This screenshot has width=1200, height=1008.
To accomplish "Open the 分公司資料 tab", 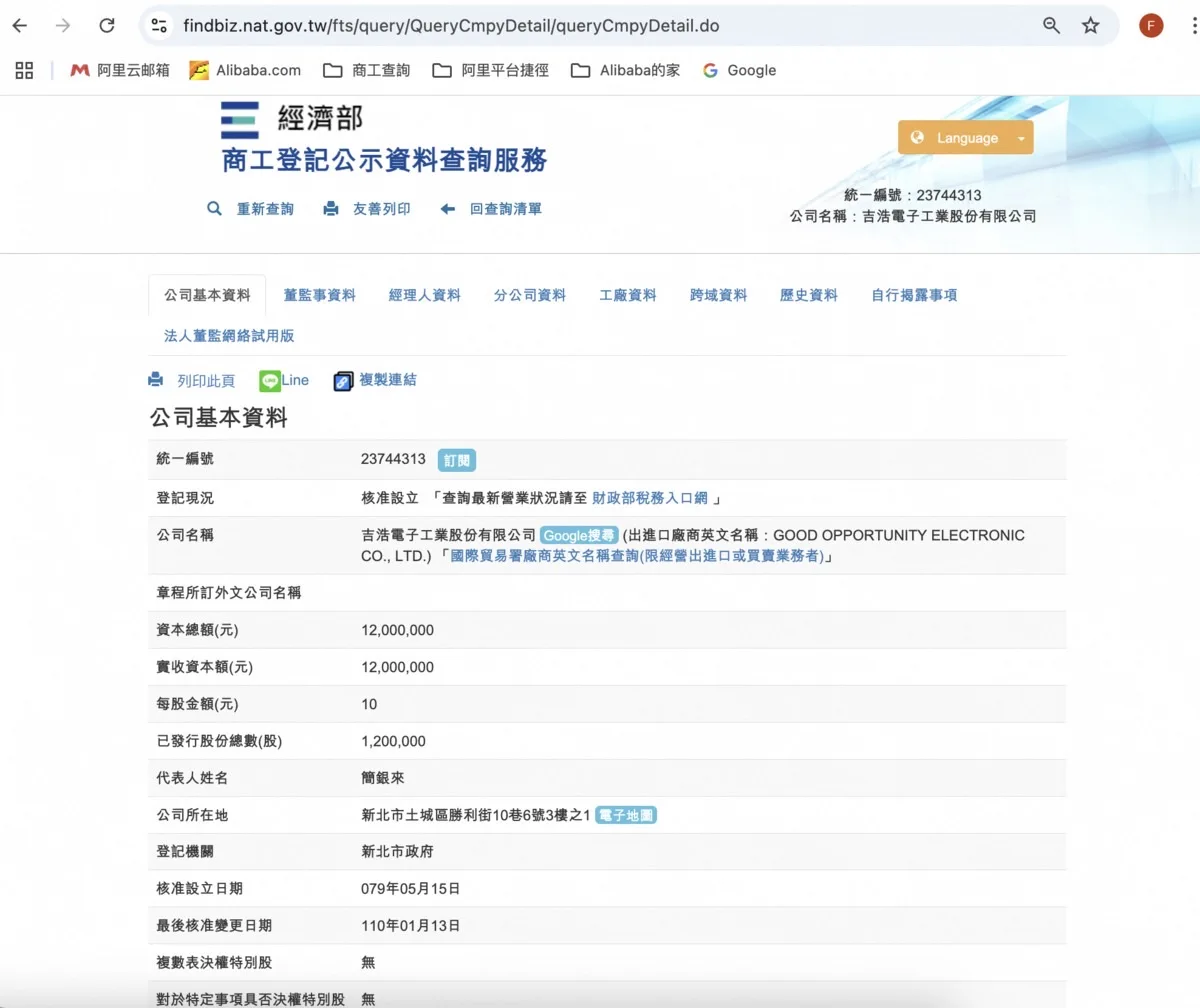I will [530, 295].
